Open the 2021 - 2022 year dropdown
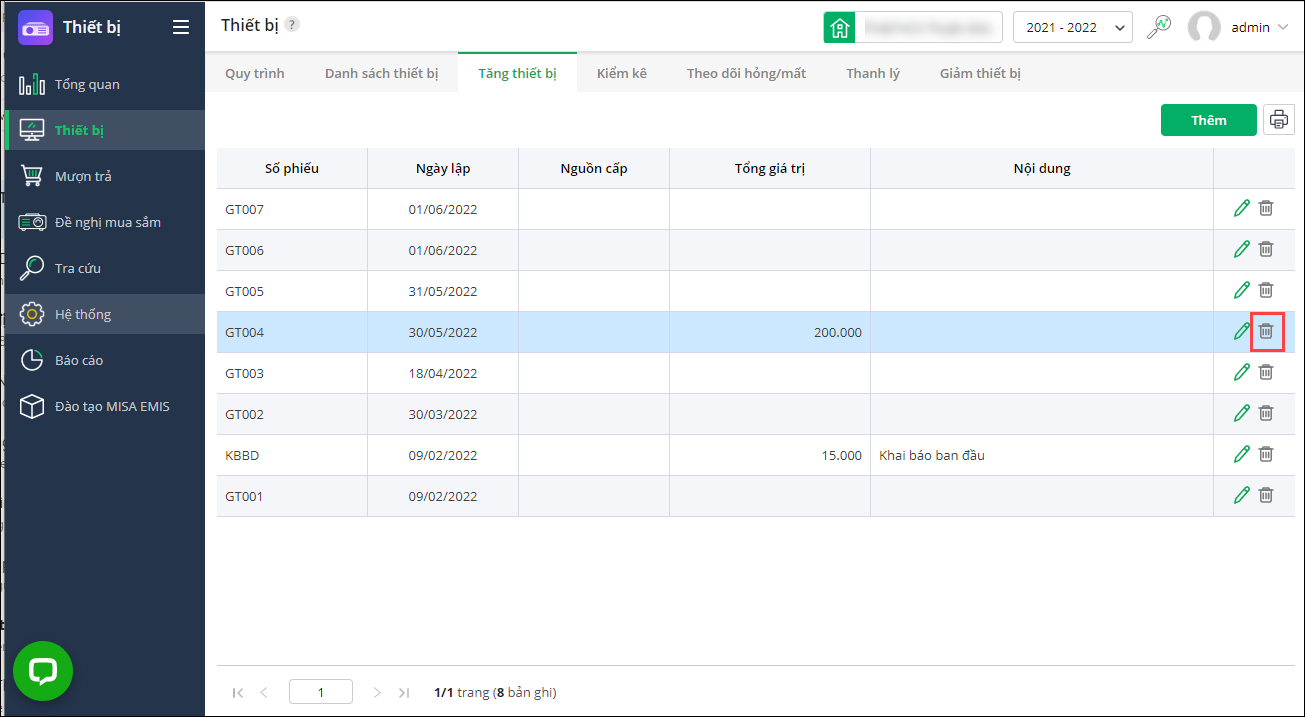This screenshot has width=1305, height=717. pyautogui.click(x=1072, y=27)
